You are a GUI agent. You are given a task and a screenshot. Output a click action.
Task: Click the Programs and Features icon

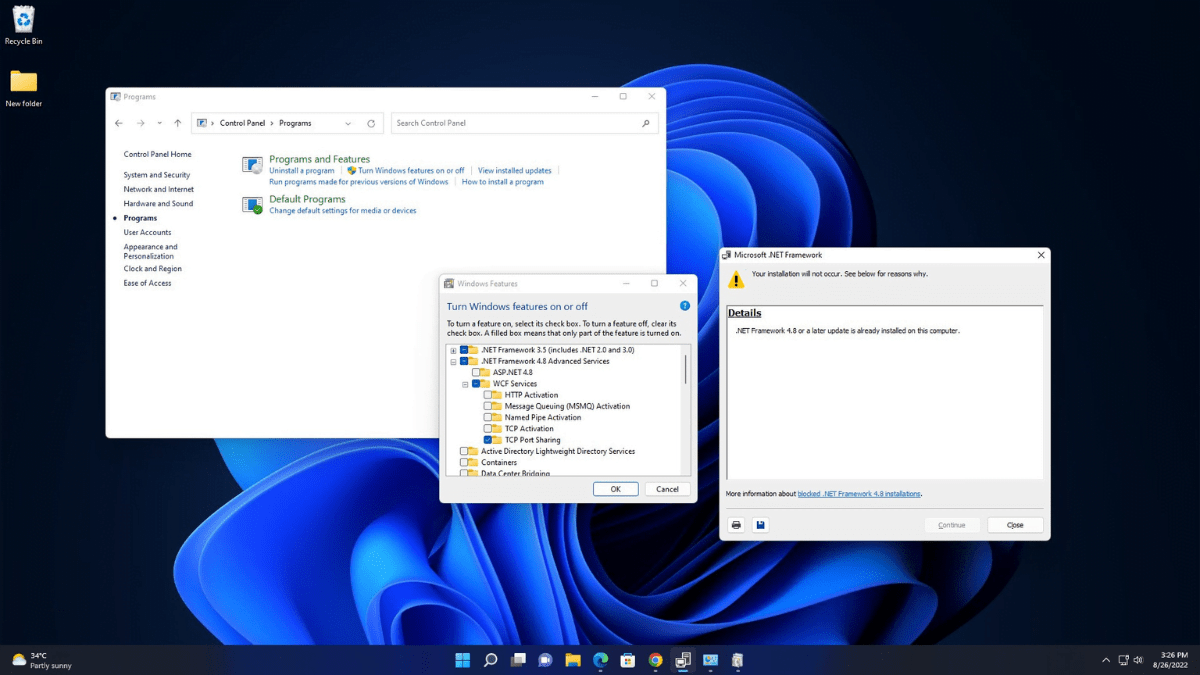coord(252,165)
